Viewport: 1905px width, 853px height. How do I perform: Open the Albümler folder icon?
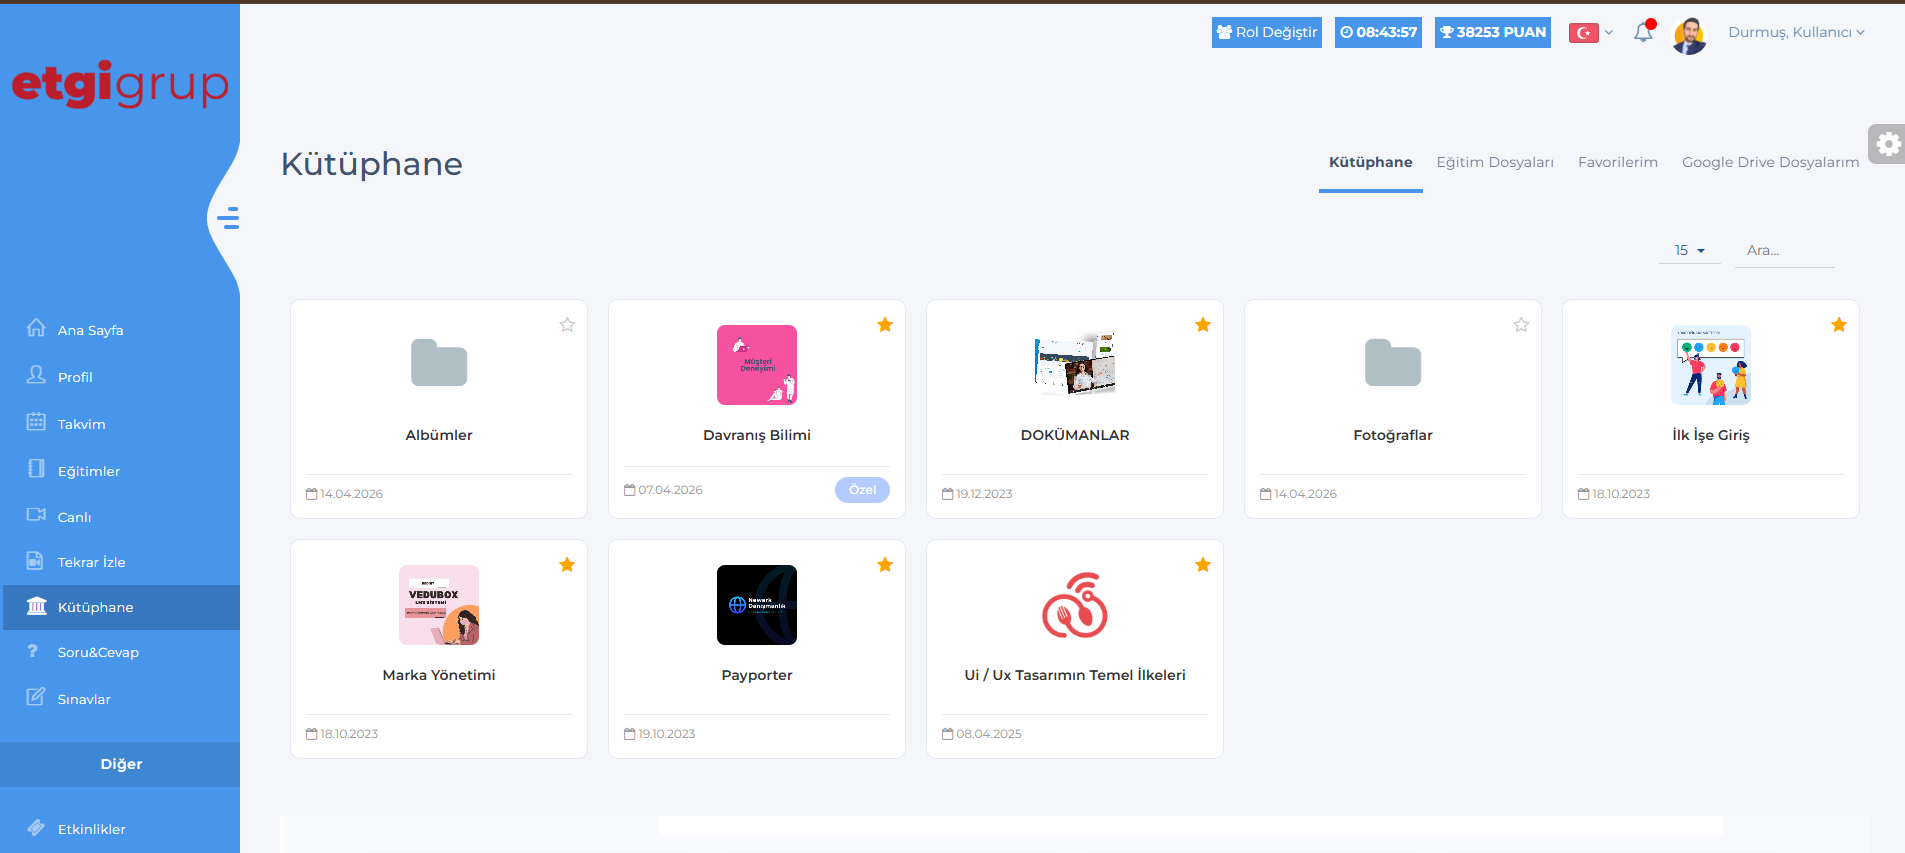(x=439, y=363)
